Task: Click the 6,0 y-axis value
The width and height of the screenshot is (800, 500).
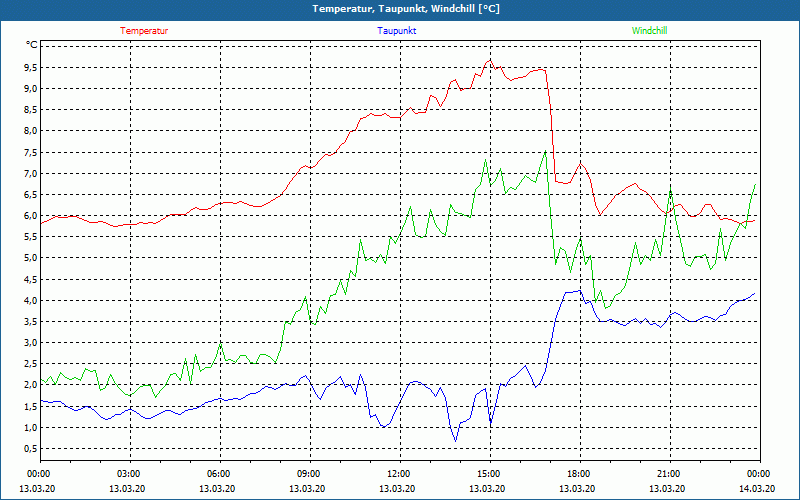Action: (x=31, y=216)
